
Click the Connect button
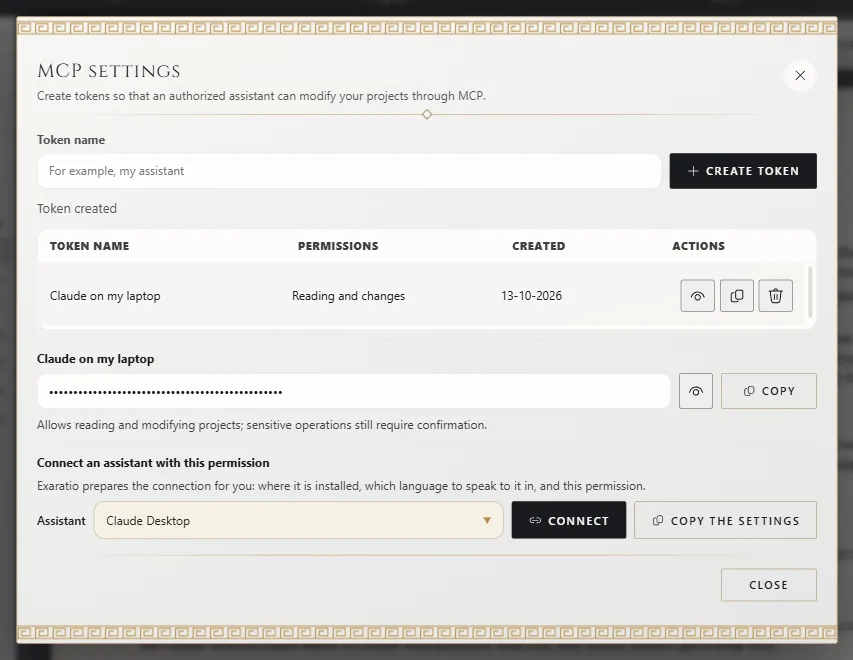pos(569,520)
